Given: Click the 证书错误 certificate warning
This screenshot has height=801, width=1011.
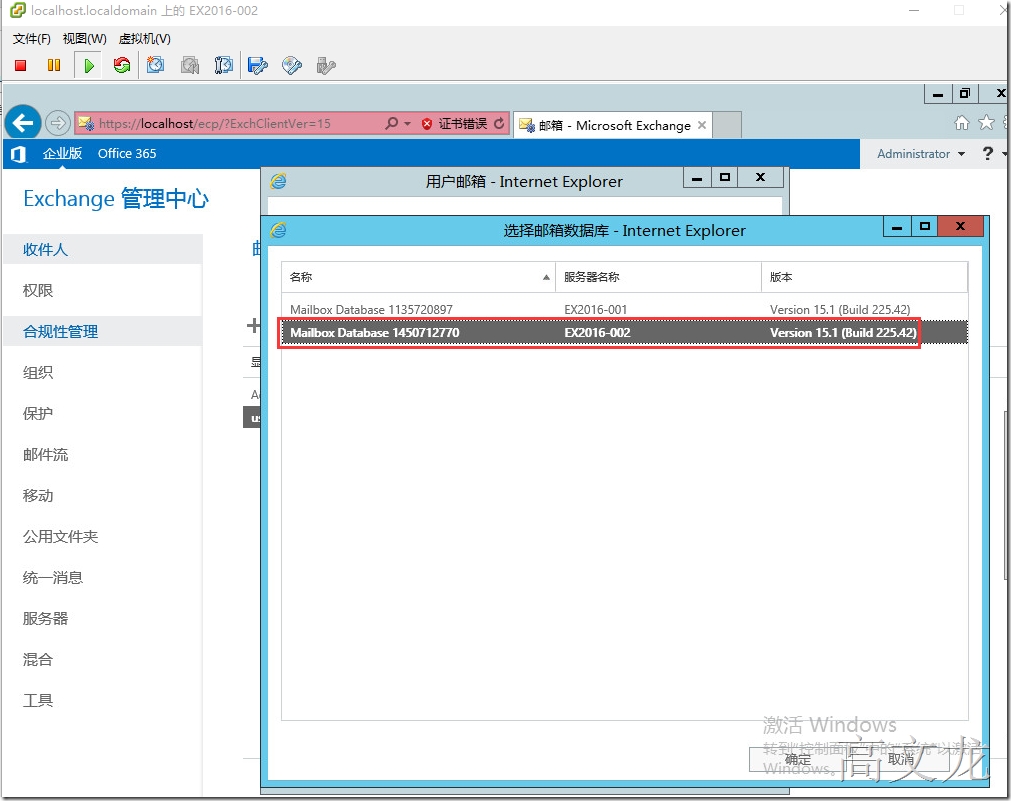Looking at the screenshot, I should [x=455, y=123].
